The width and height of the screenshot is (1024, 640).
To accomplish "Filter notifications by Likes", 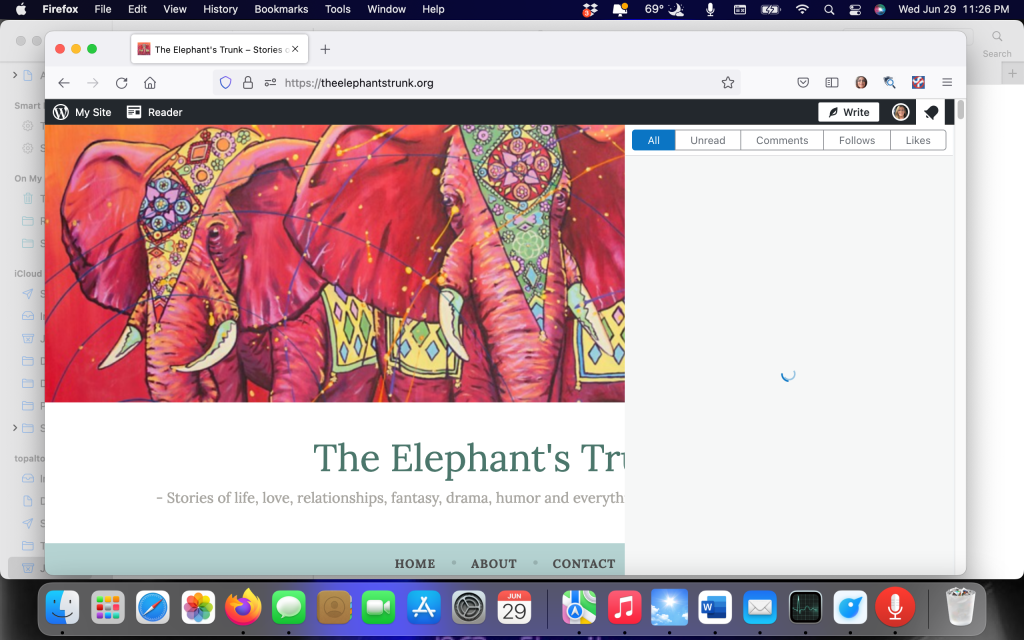I will coord(917,140).
